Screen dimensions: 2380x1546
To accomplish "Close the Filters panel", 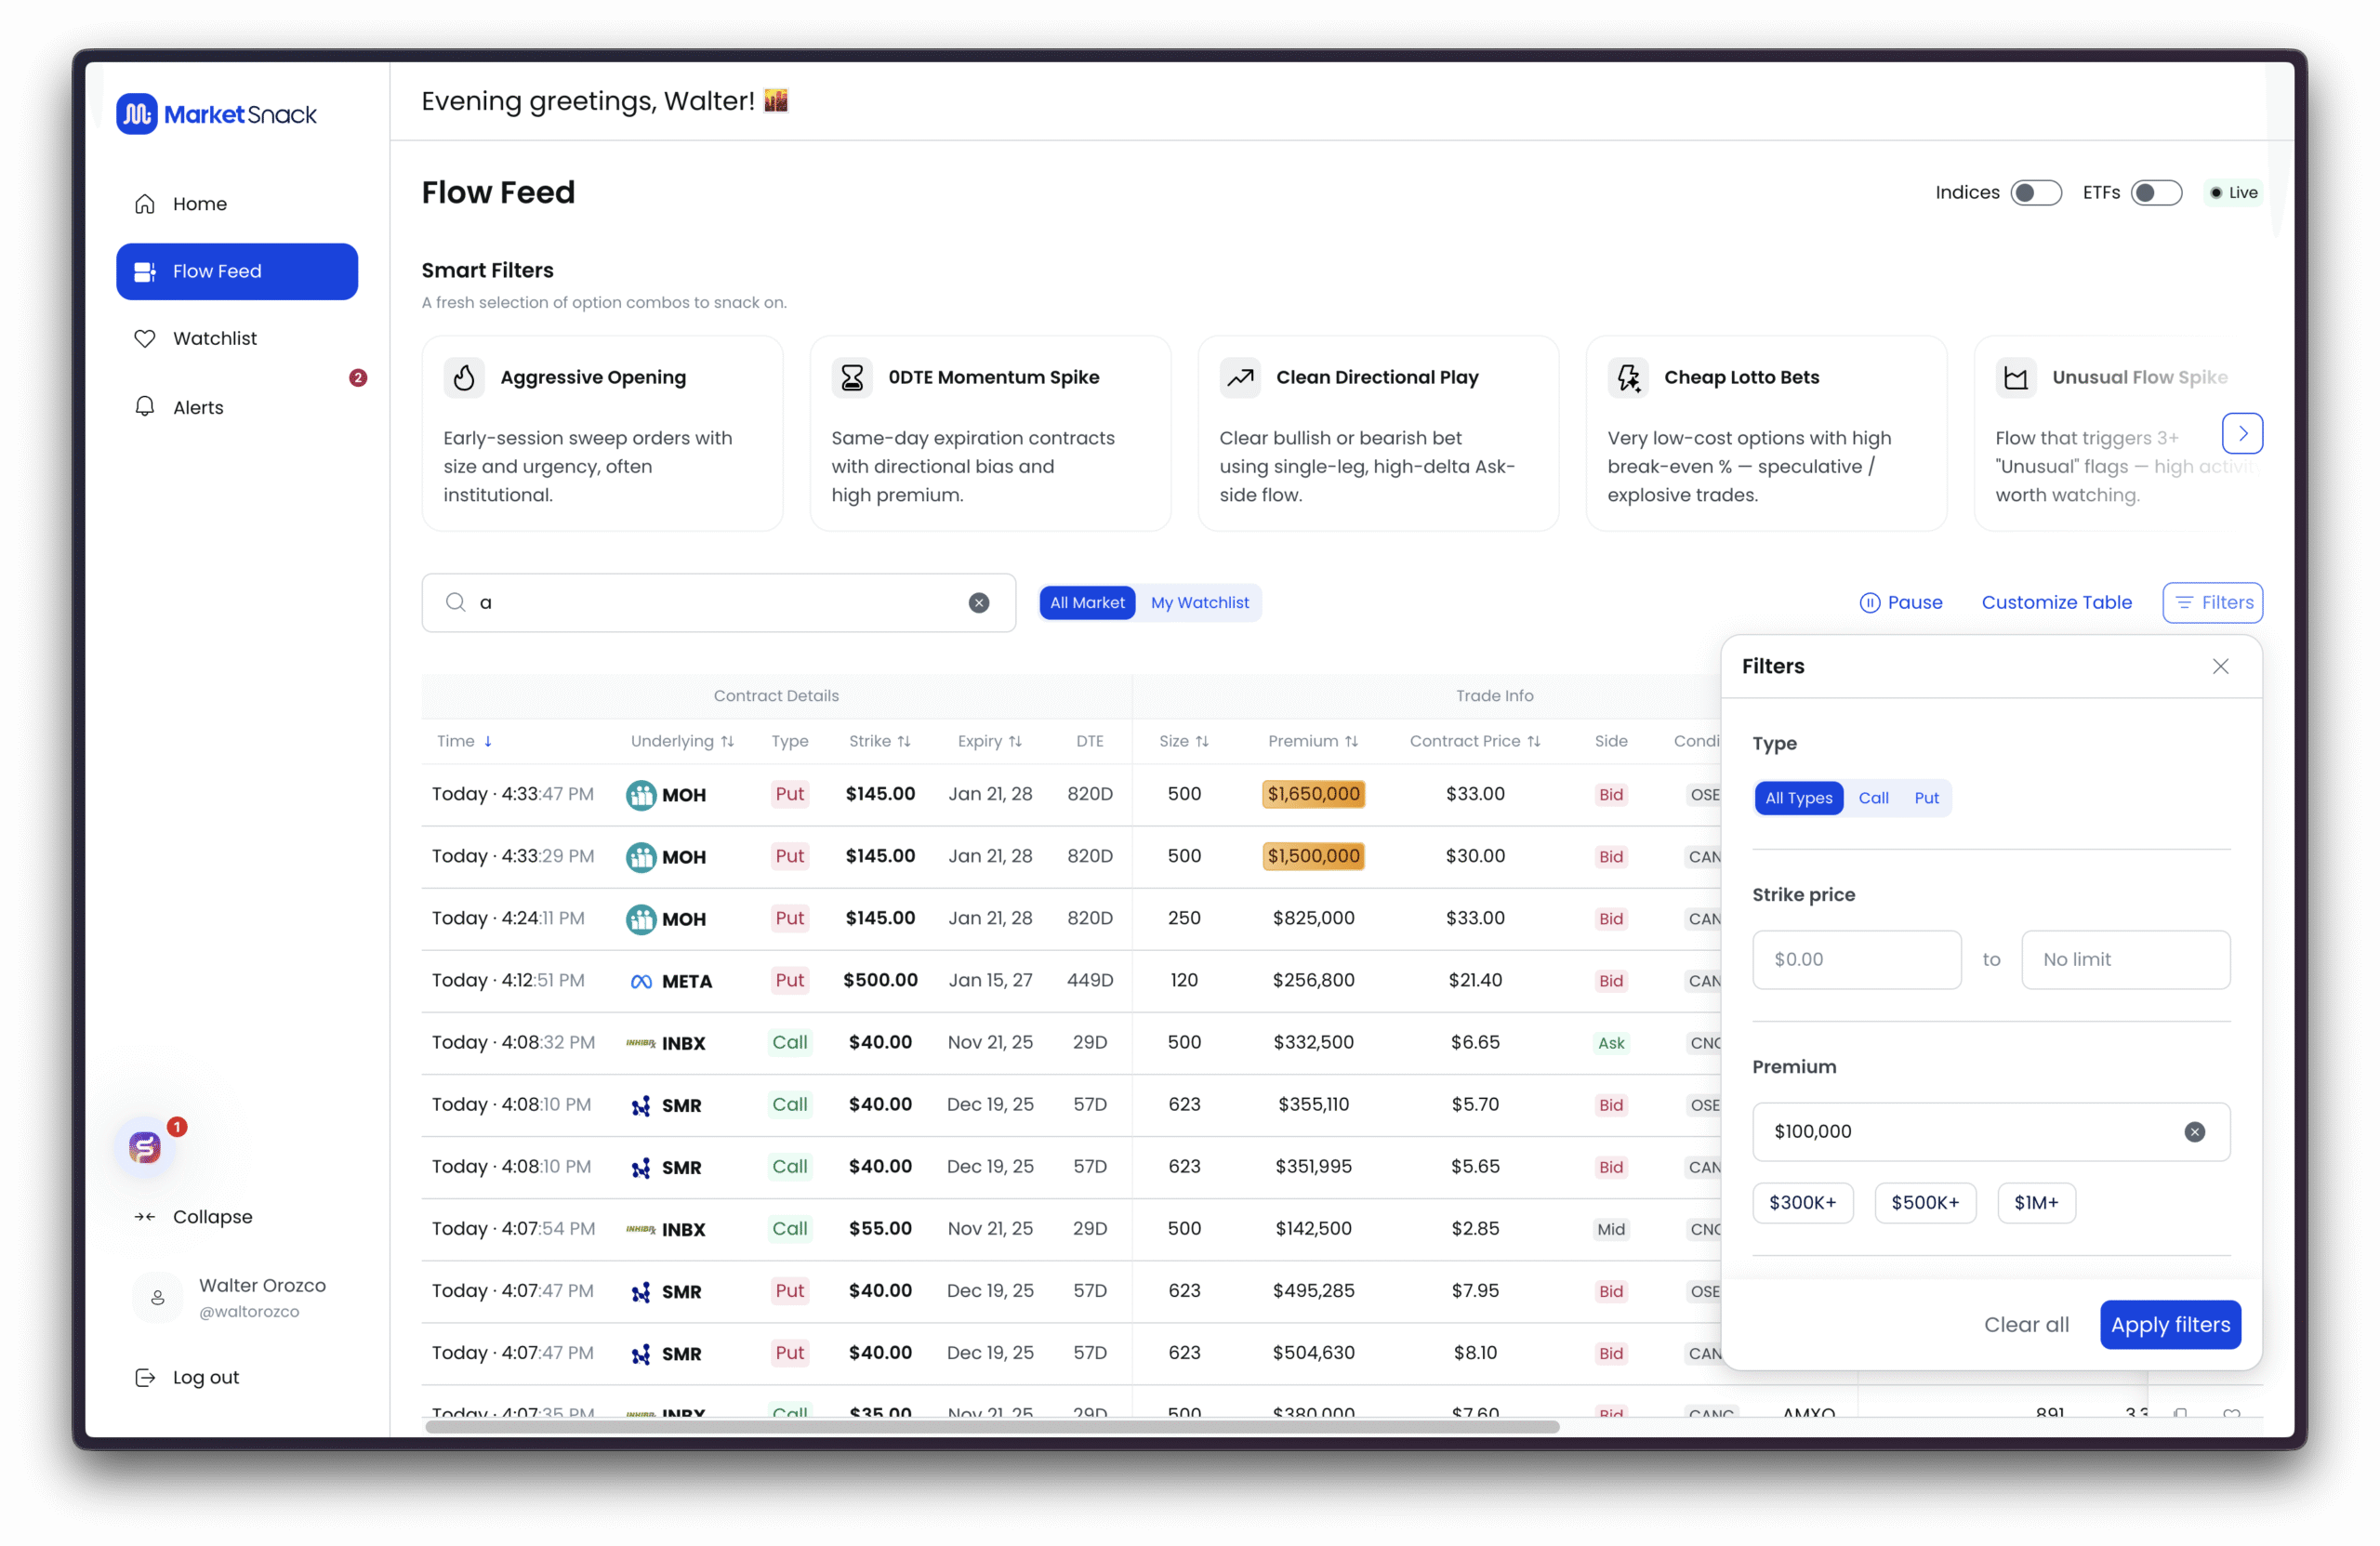I will point(2220,666).
